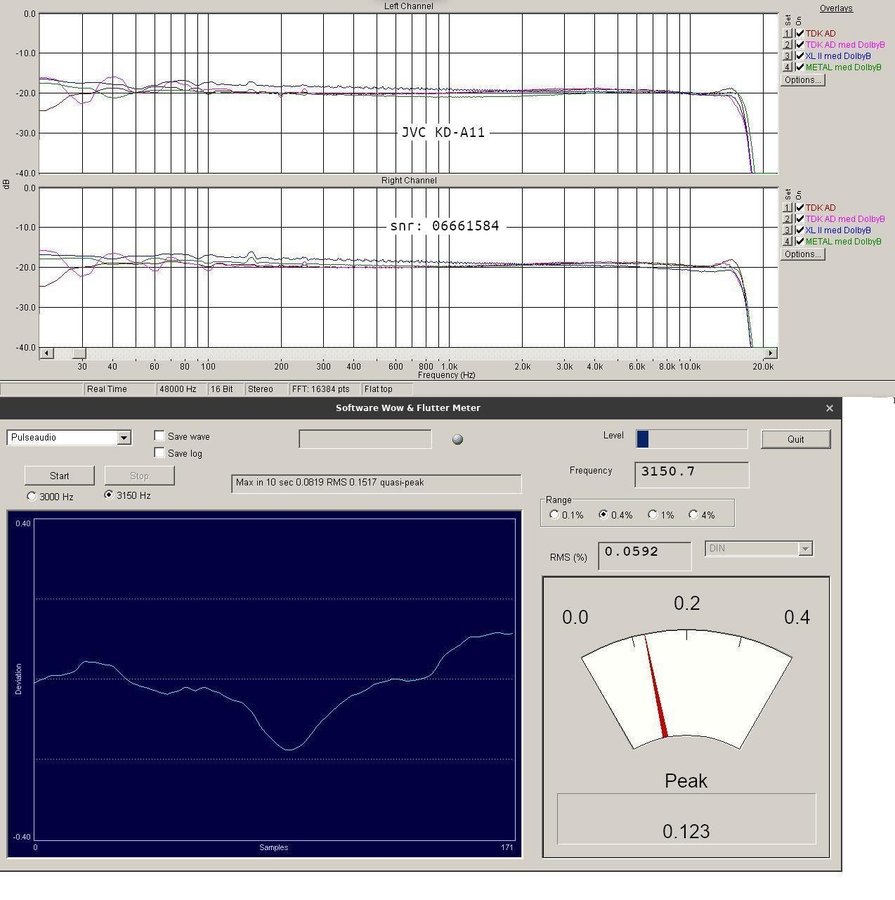Click overlay set 2 button in Right Channel

pyautogui.click(x=787, y=219)
